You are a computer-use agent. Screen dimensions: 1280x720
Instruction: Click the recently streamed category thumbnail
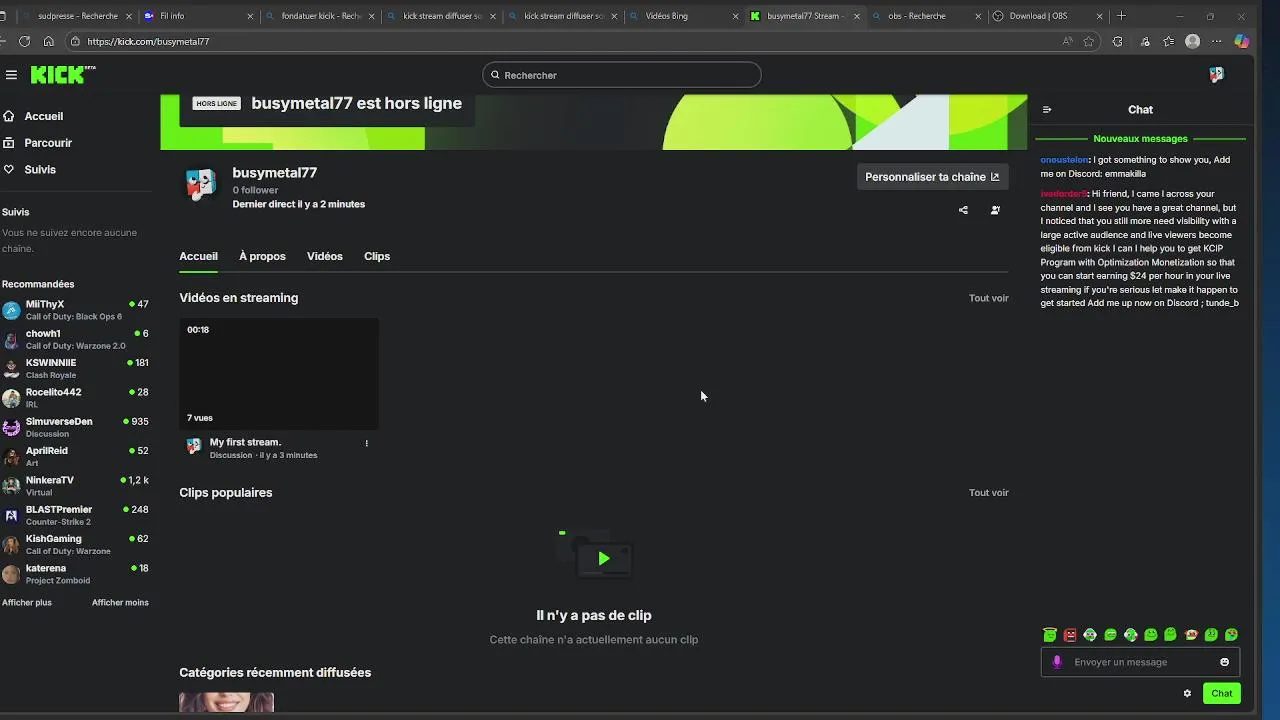click(226, 702)
